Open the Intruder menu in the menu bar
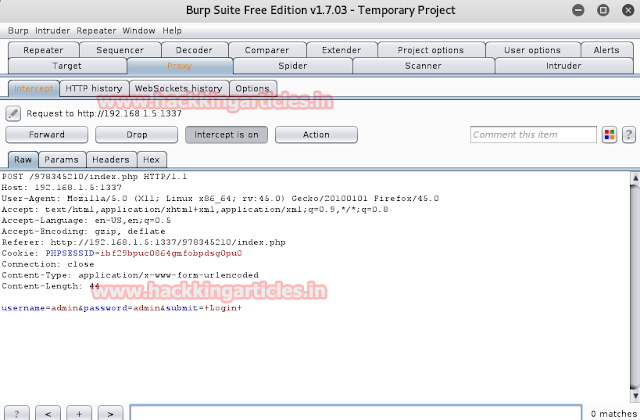The image size is (640, 420). pos(53,31)
